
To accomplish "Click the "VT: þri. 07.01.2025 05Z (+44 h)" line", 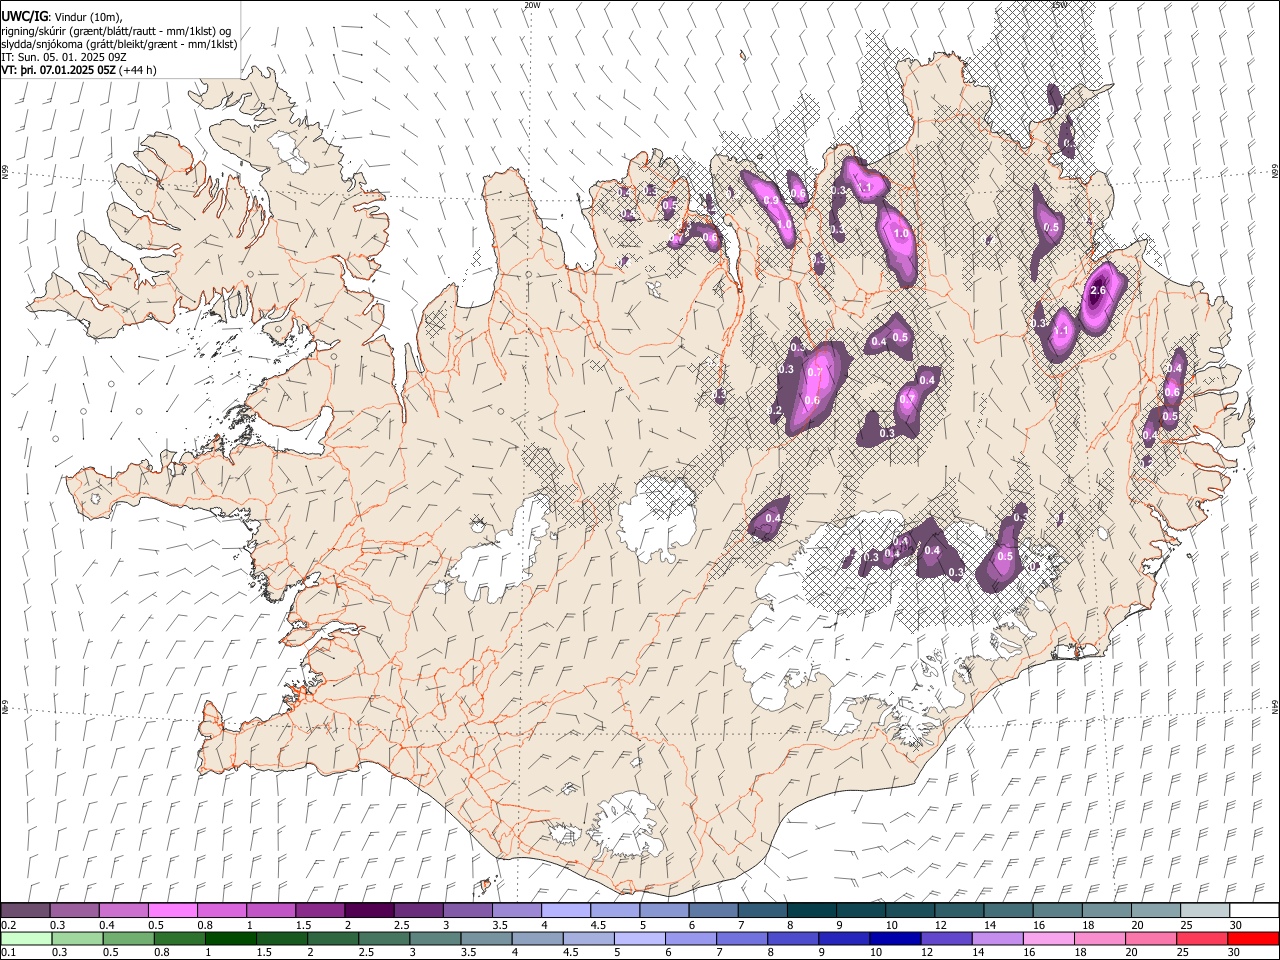I will coord(78,70).
